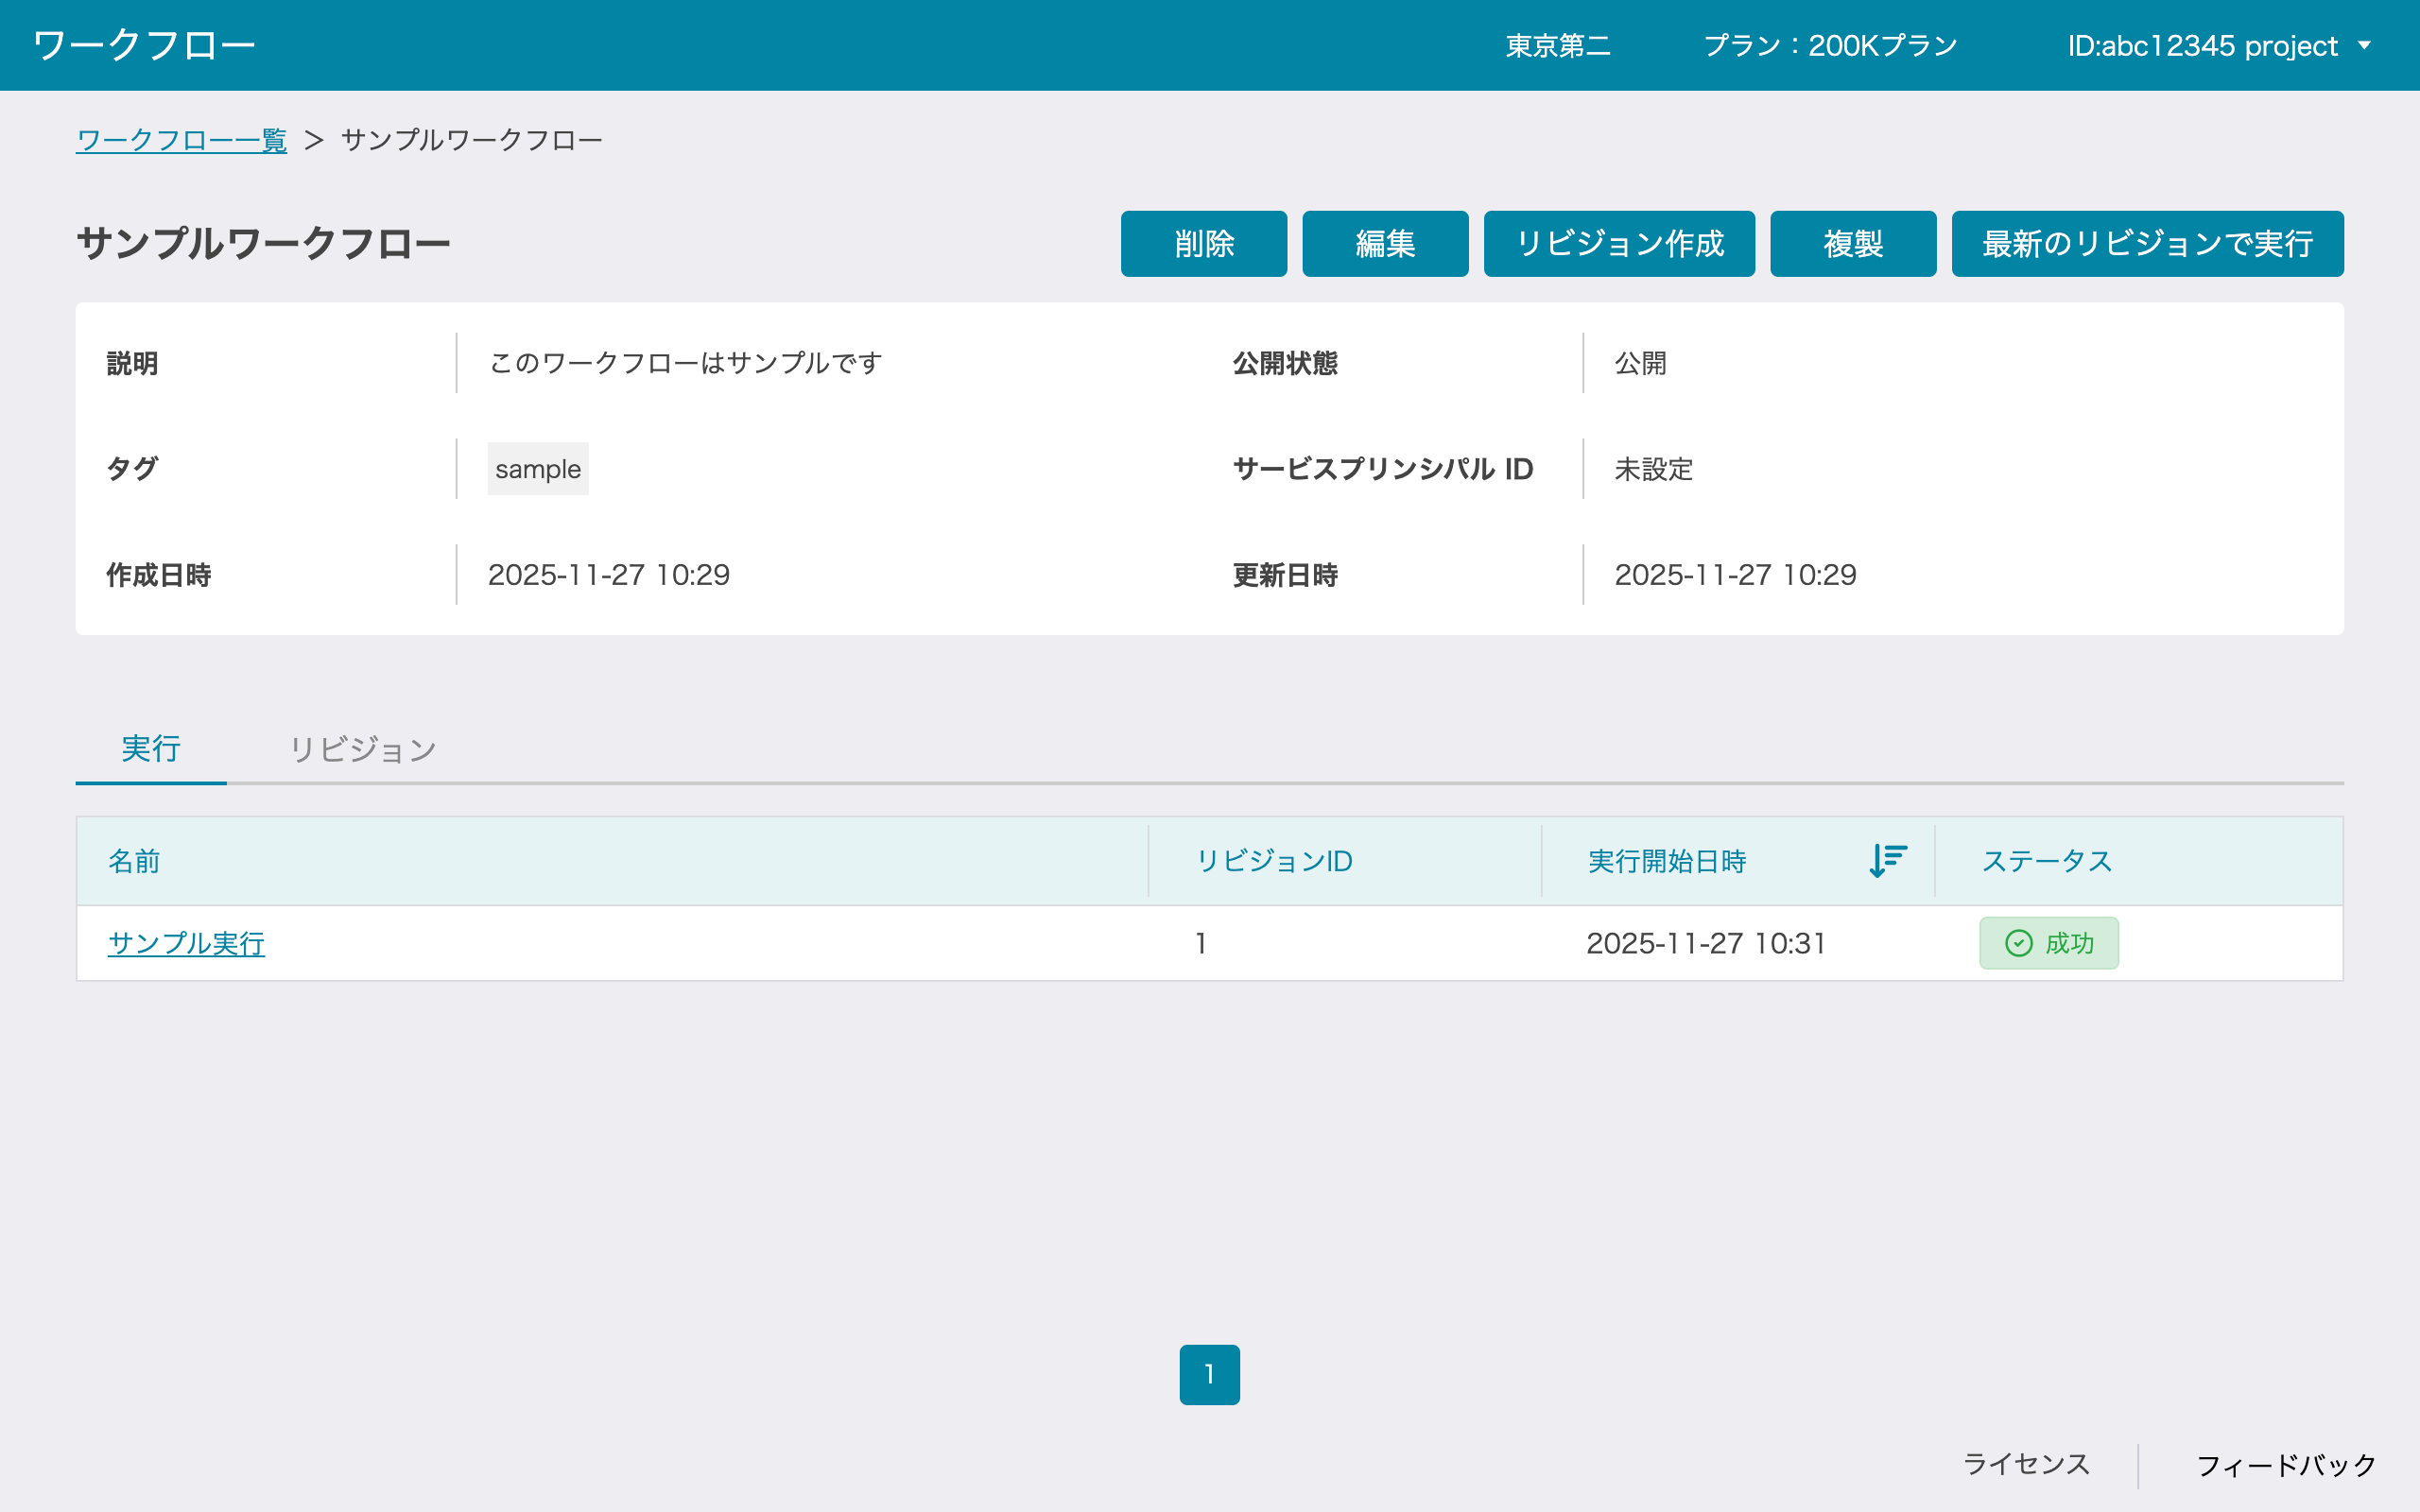Click the ステータス column header

click(x=2046, y=860)
